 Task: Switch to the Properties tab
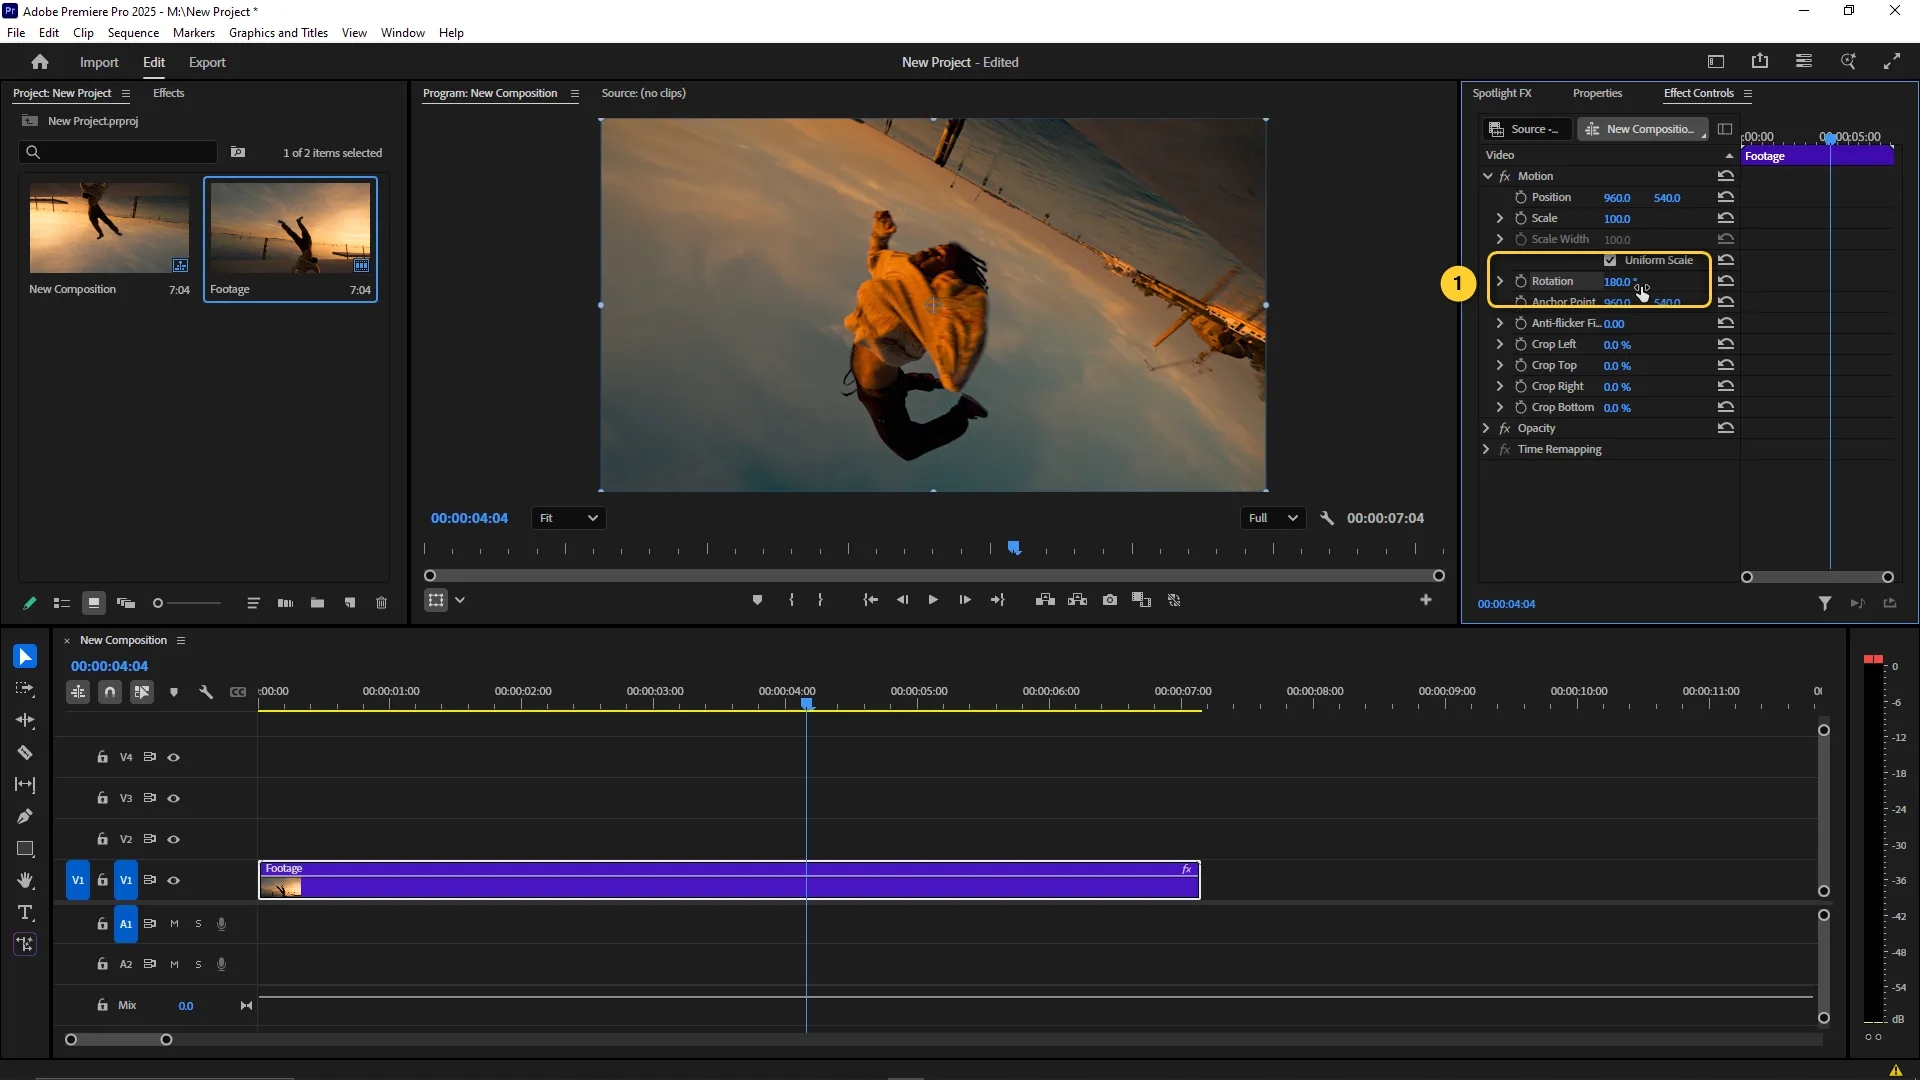point(1597,93)
